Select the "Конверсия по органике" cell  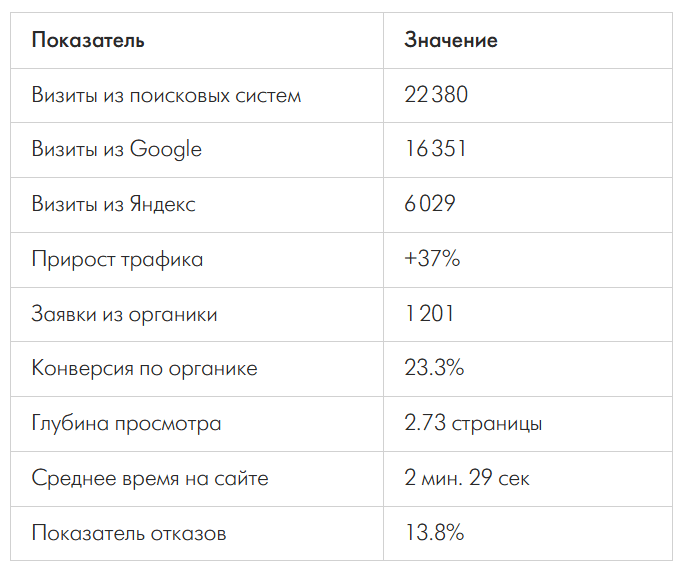pyautogui.click(x=144, y=369)
